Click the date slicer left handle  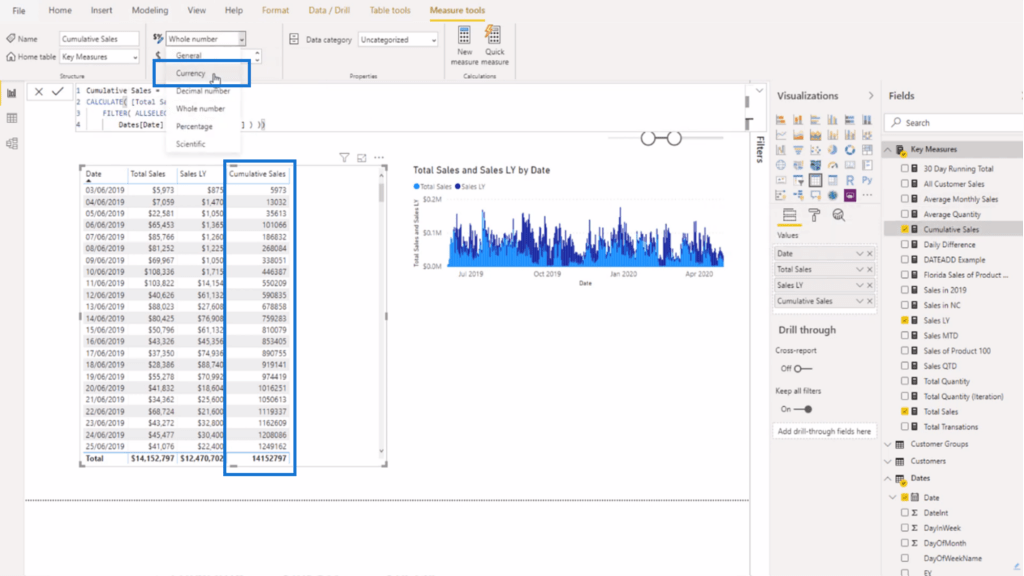pyautogui.click(x=648, y=138)
